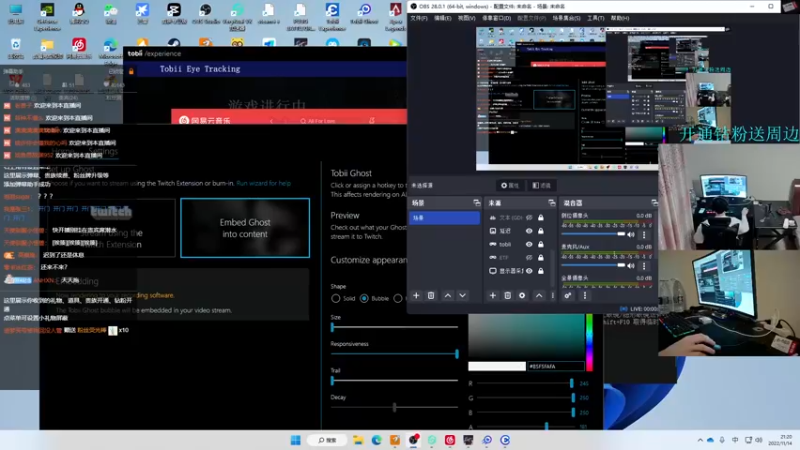The width and height of the screenshot is (800, 450).
Task: Click the Filters button above Sources panel
Action: coord(541,185)
